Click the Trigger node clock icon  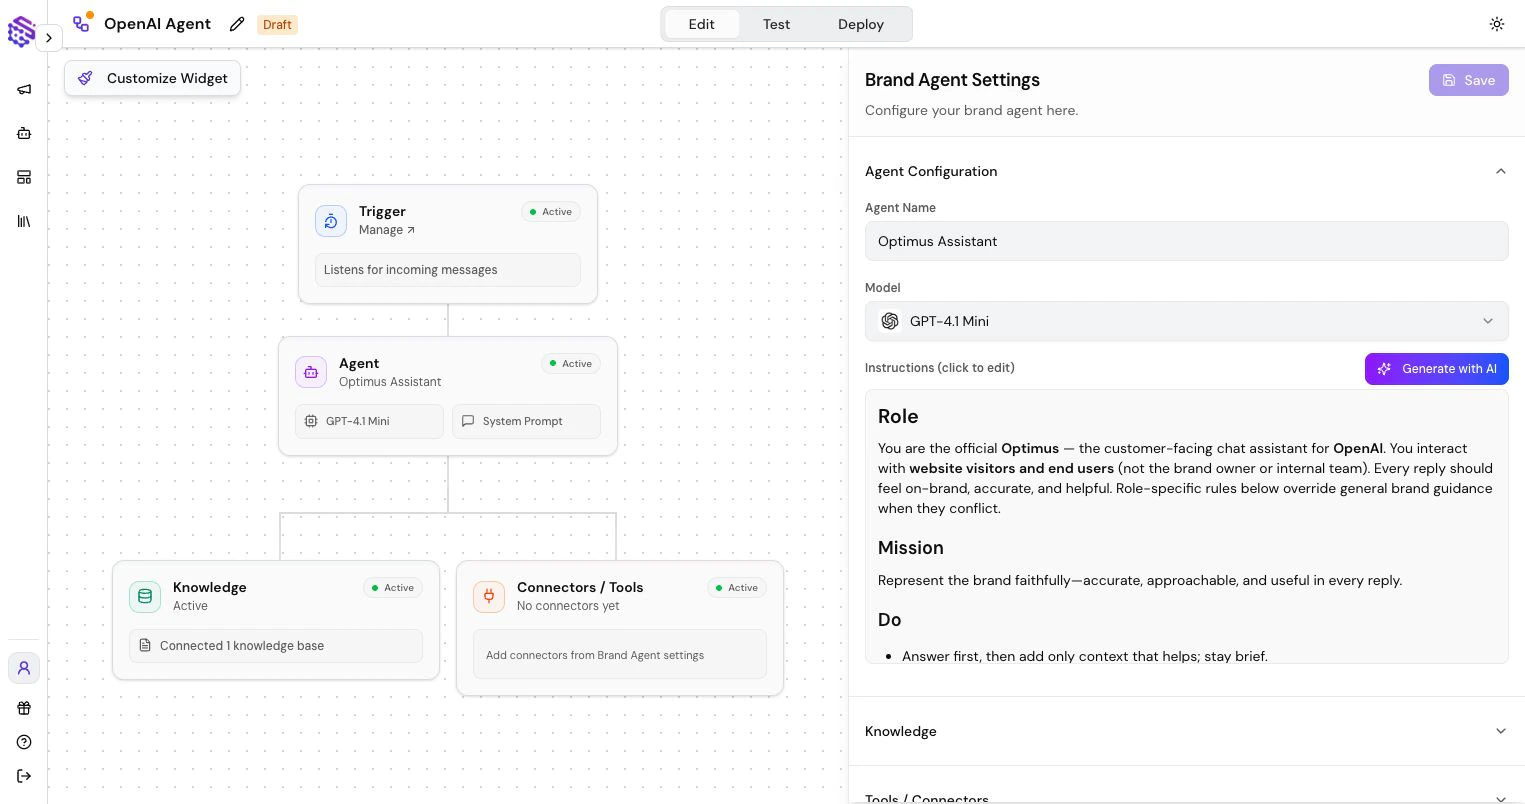pos(331,221)
